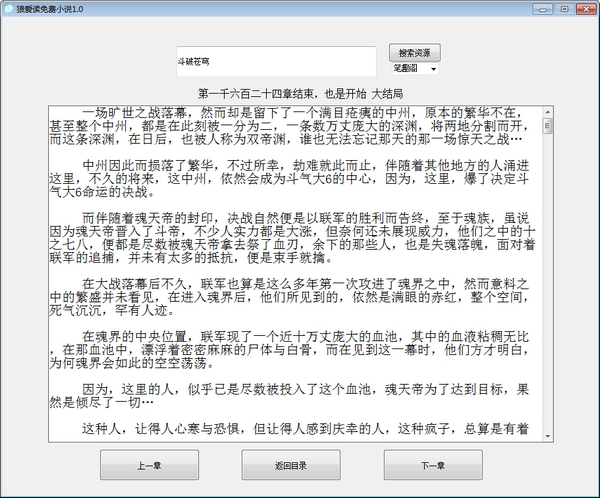
Task: Grab the vertical scrollbar thumb of the chapter text
Action: (x=548, y=126)
